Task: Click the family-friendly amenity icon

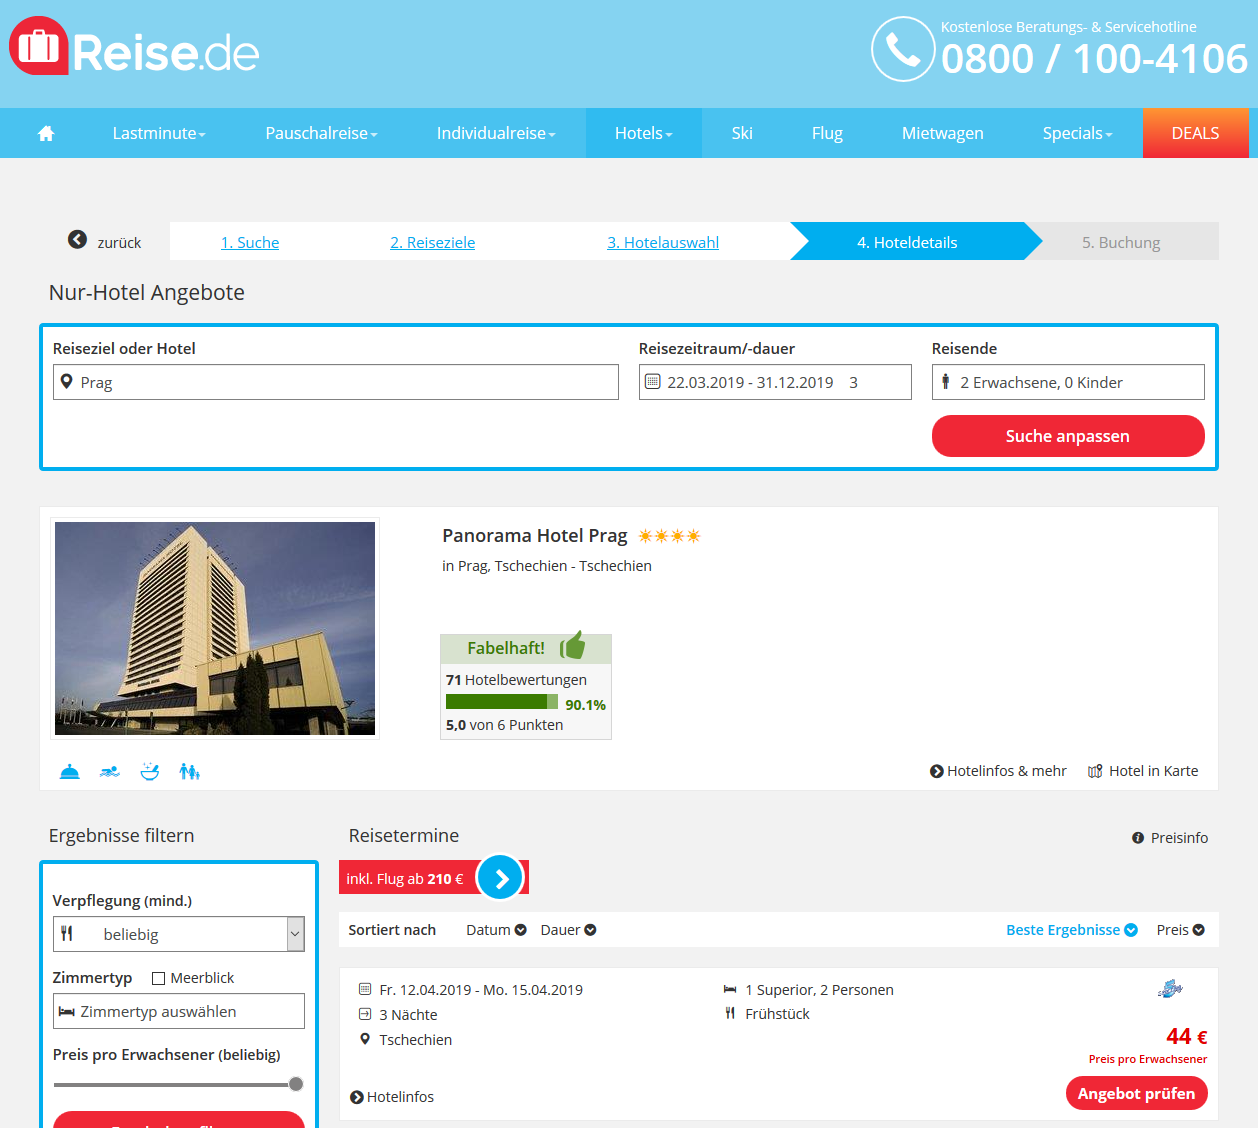Action: 189,771
